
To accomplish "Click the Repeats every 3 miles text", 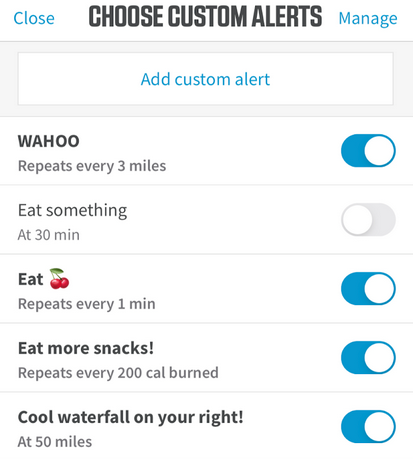I will click(92, 166).
